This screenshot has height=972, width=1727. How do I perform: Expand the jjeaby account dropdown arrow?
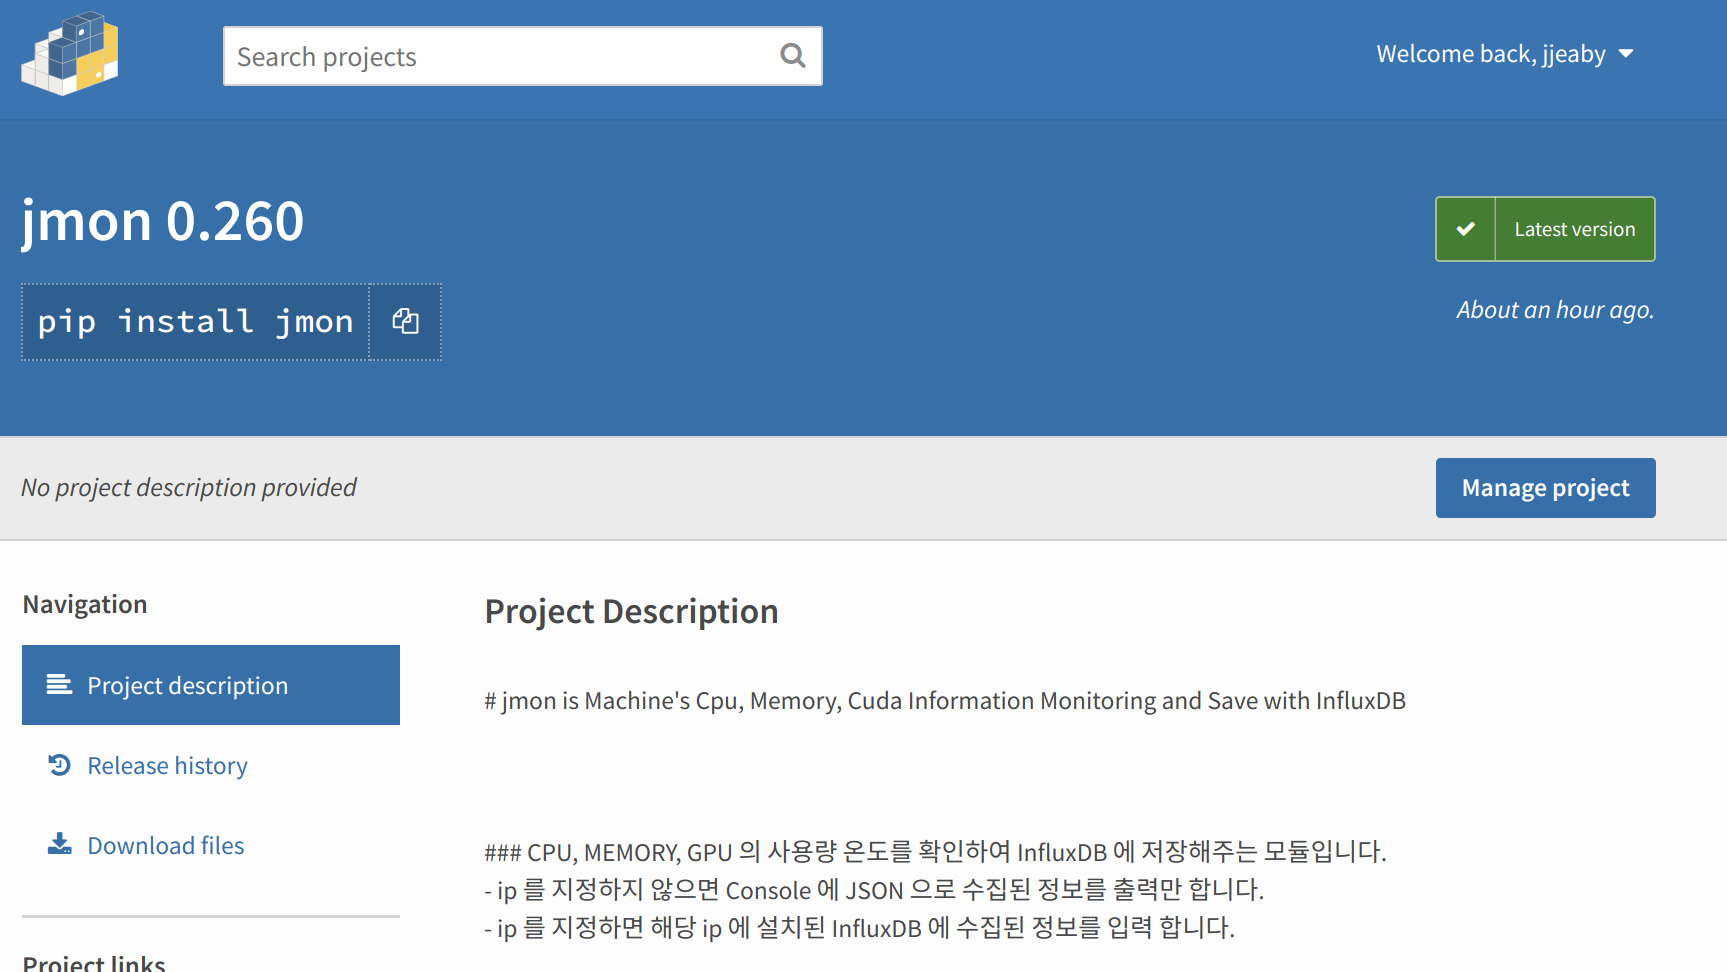point(1626,54)
